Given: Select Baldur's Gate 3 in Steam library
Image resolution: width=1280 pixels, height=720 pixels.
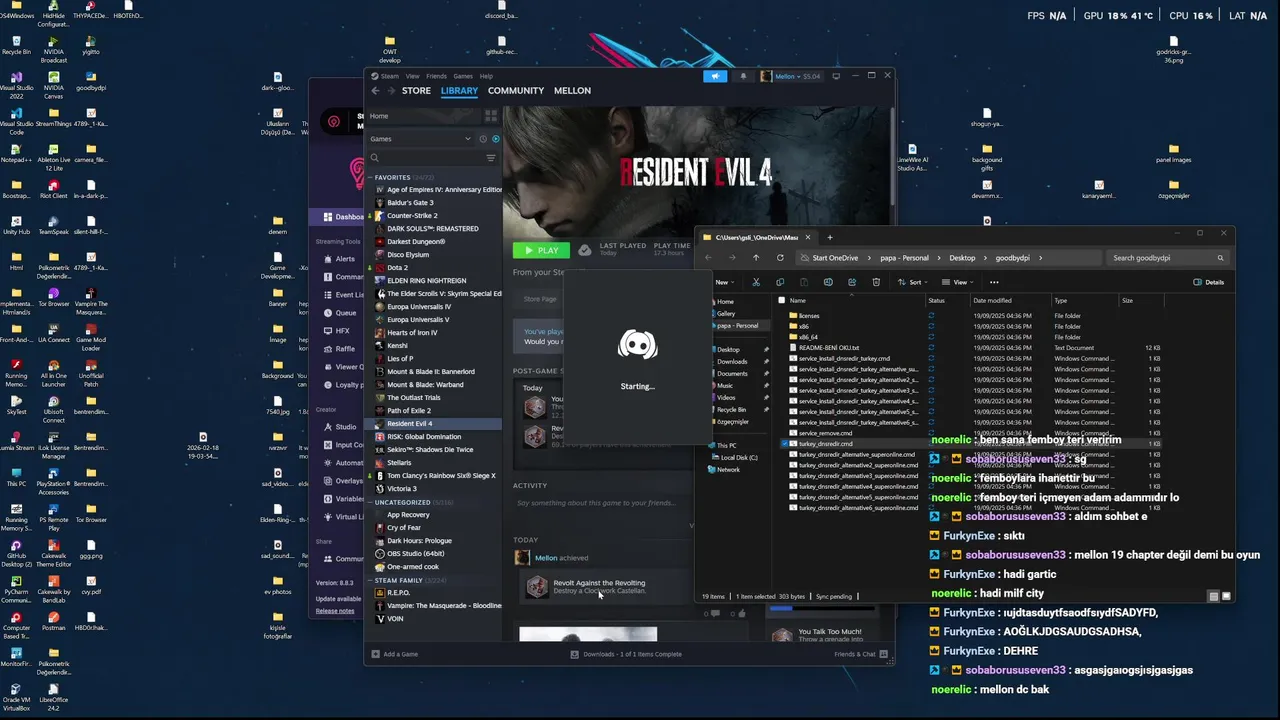Looking at the screenshot, I should pyautogui.click(x=410, y=203).
